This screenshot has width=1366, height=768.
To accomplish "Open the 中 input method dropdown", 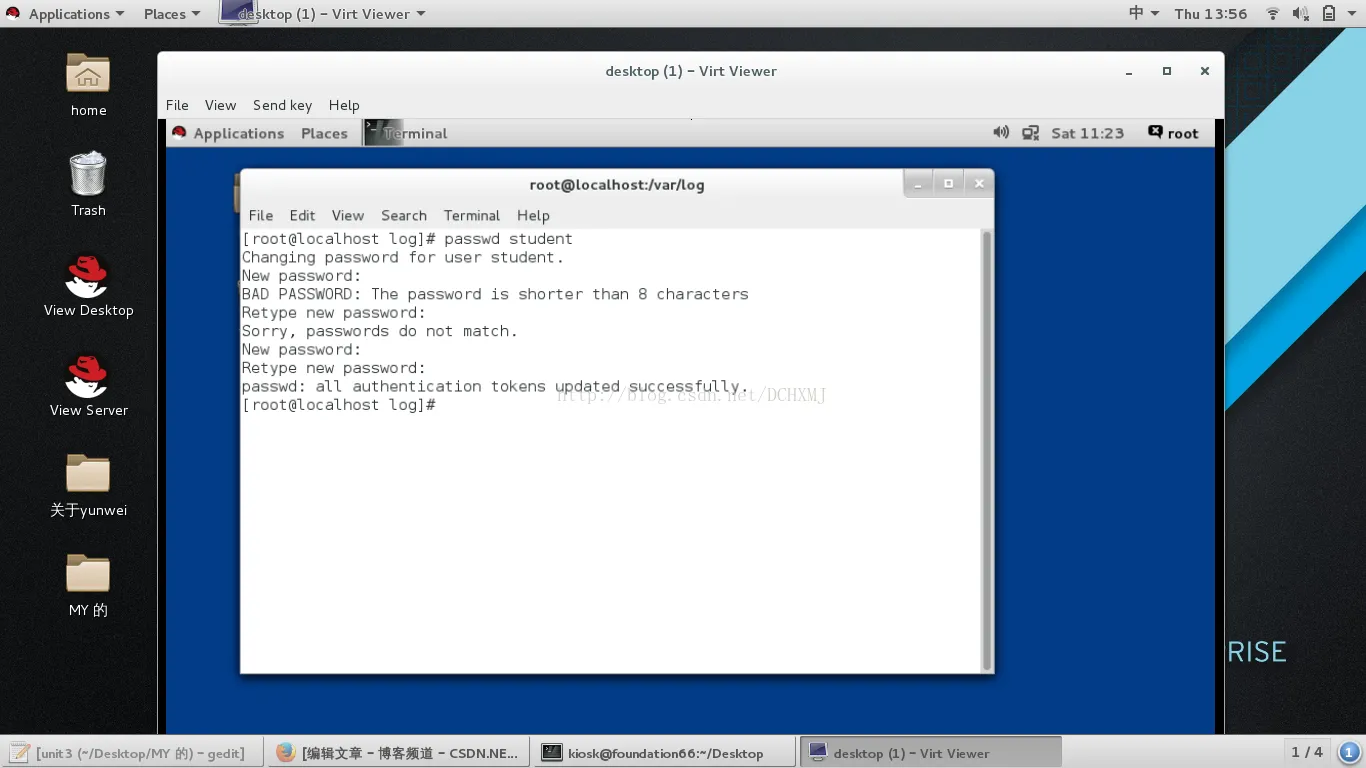I will [1144, 14].
